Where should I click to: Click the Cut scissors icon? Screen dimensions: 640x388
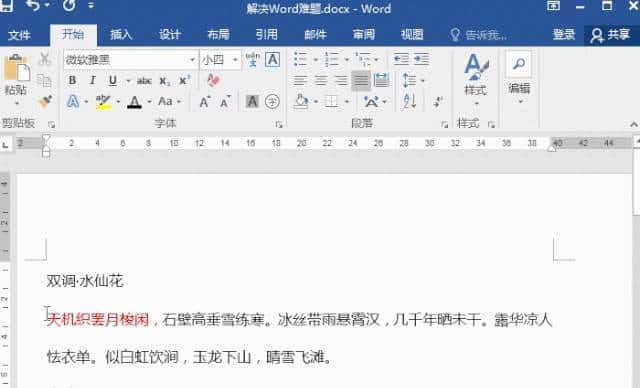click(x=44, y=60)
